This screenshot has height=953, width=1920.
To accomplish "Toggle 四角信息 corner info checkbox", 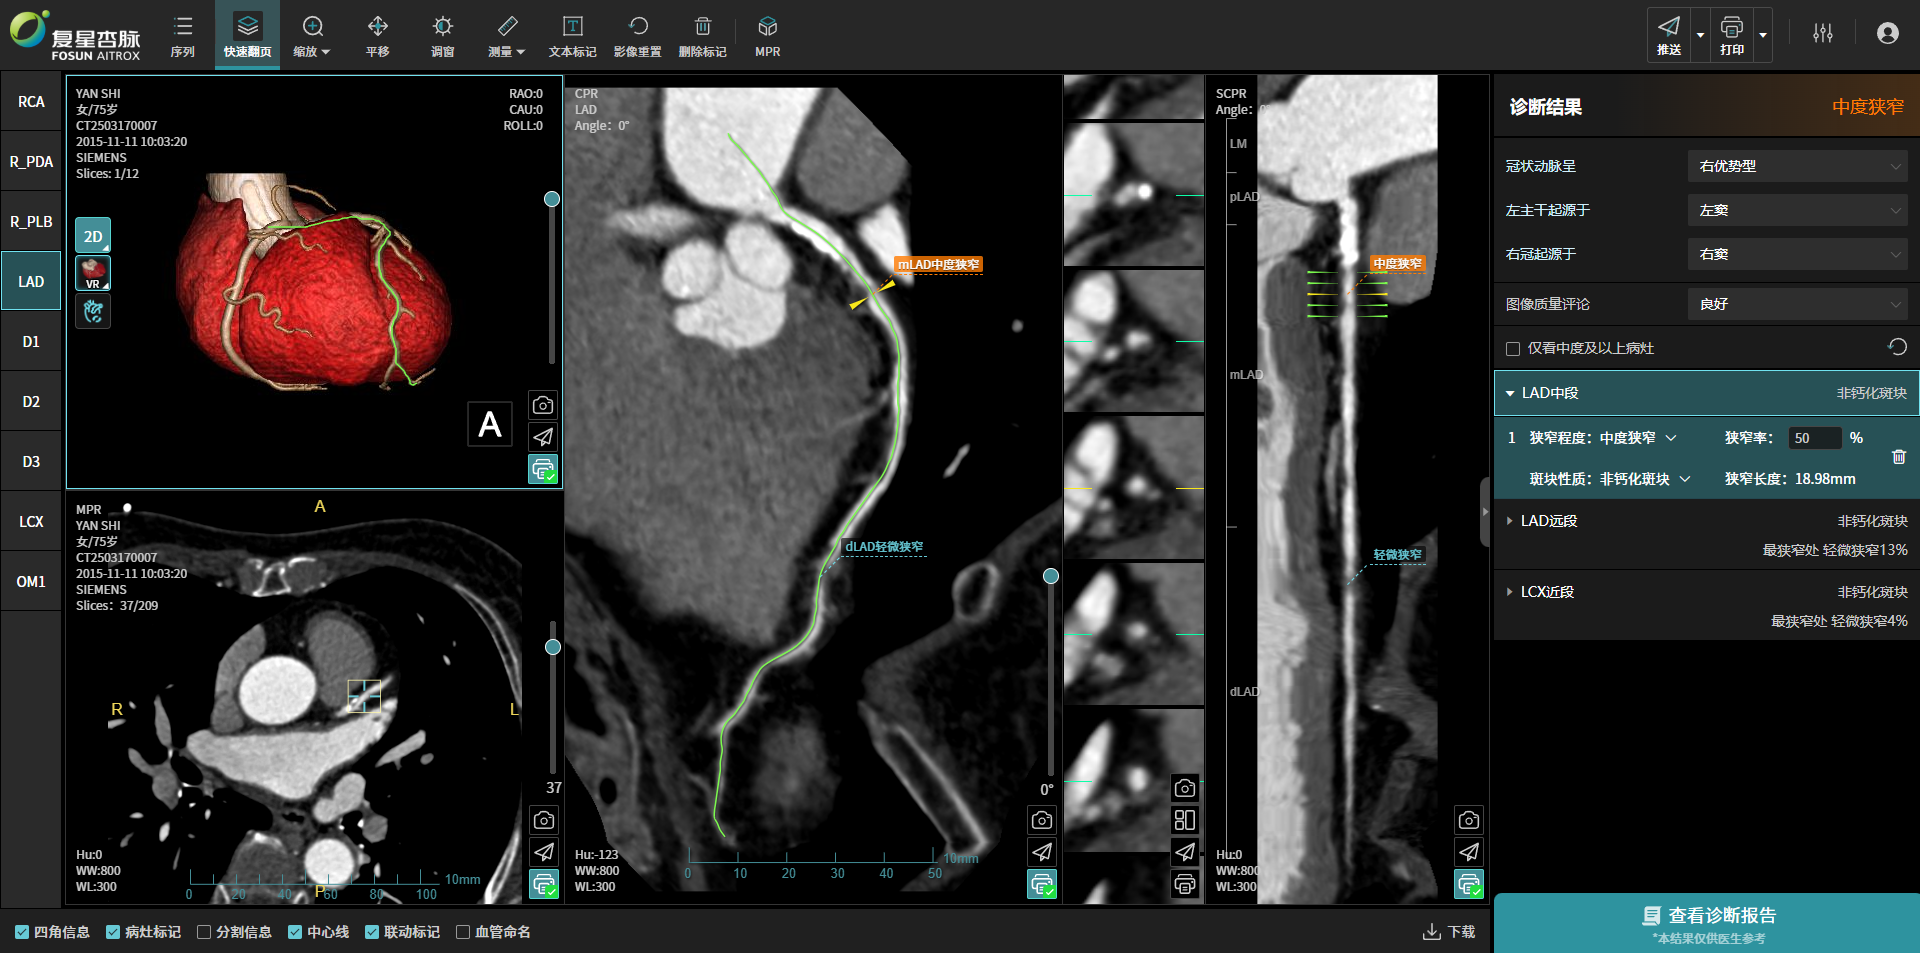I will 22,932.
